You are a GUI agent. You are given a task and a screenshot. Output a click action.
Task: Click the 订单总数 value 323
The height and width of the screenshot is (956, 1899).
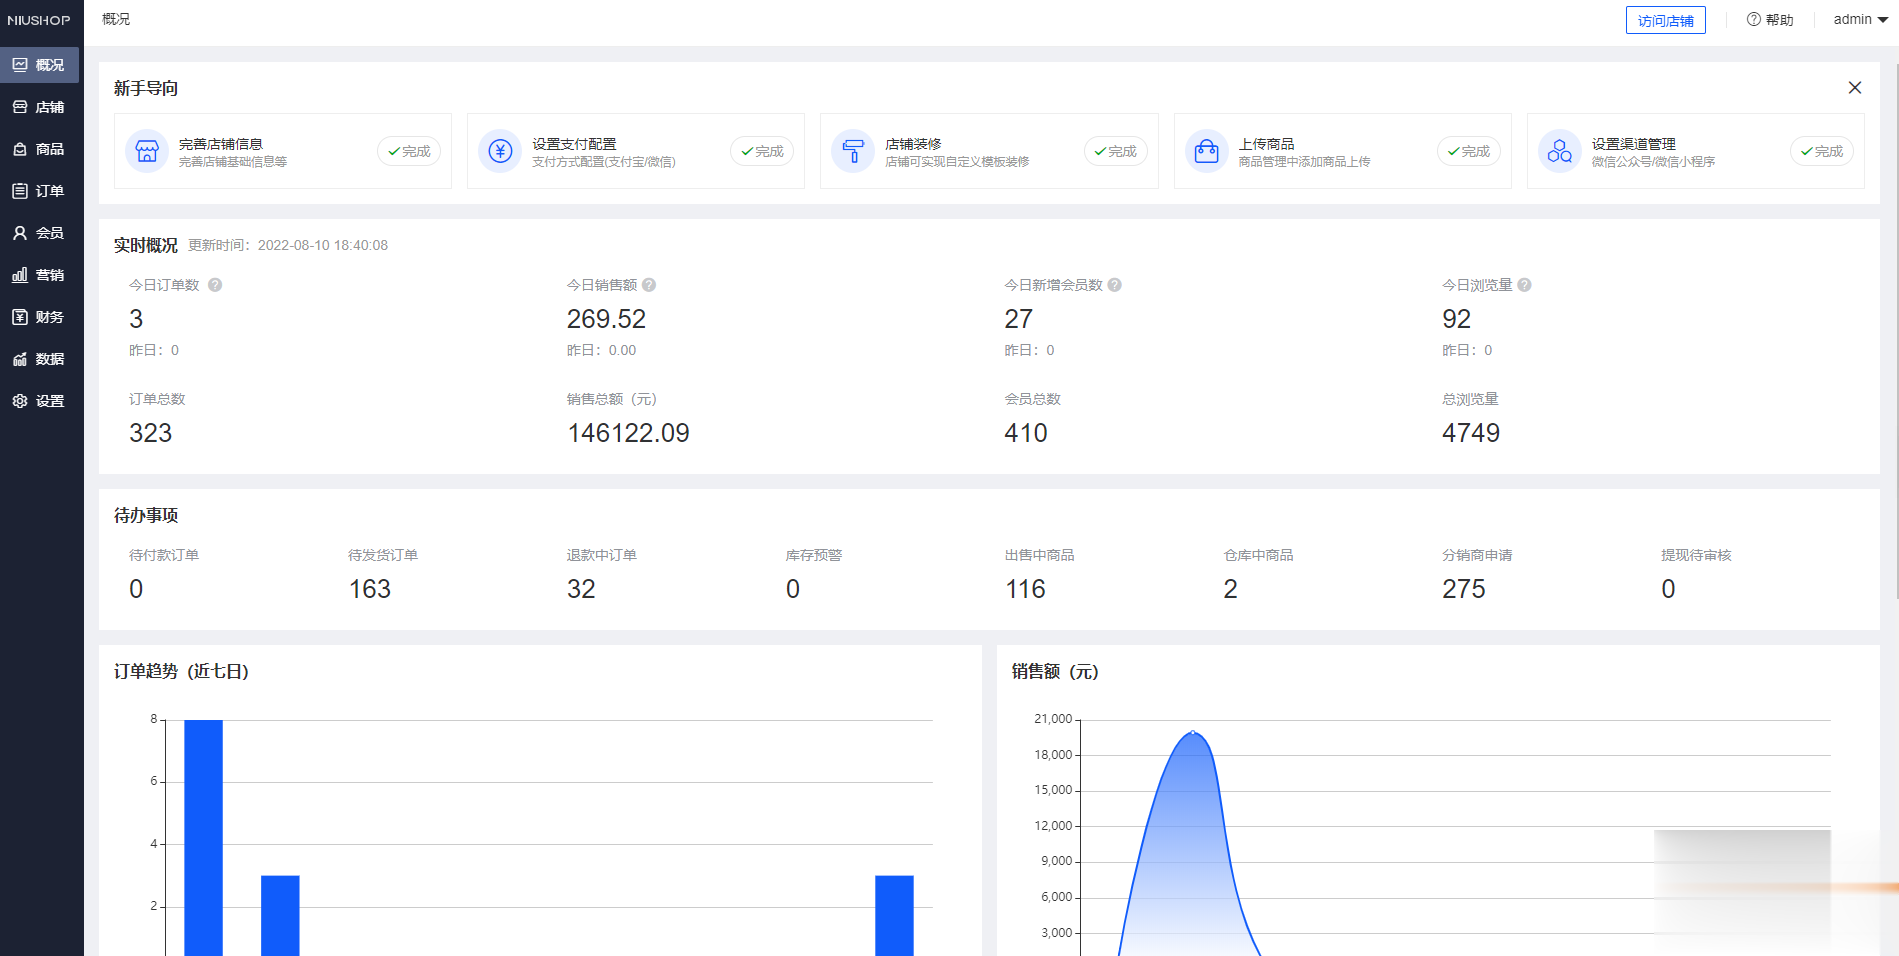[x=151, y=433]
